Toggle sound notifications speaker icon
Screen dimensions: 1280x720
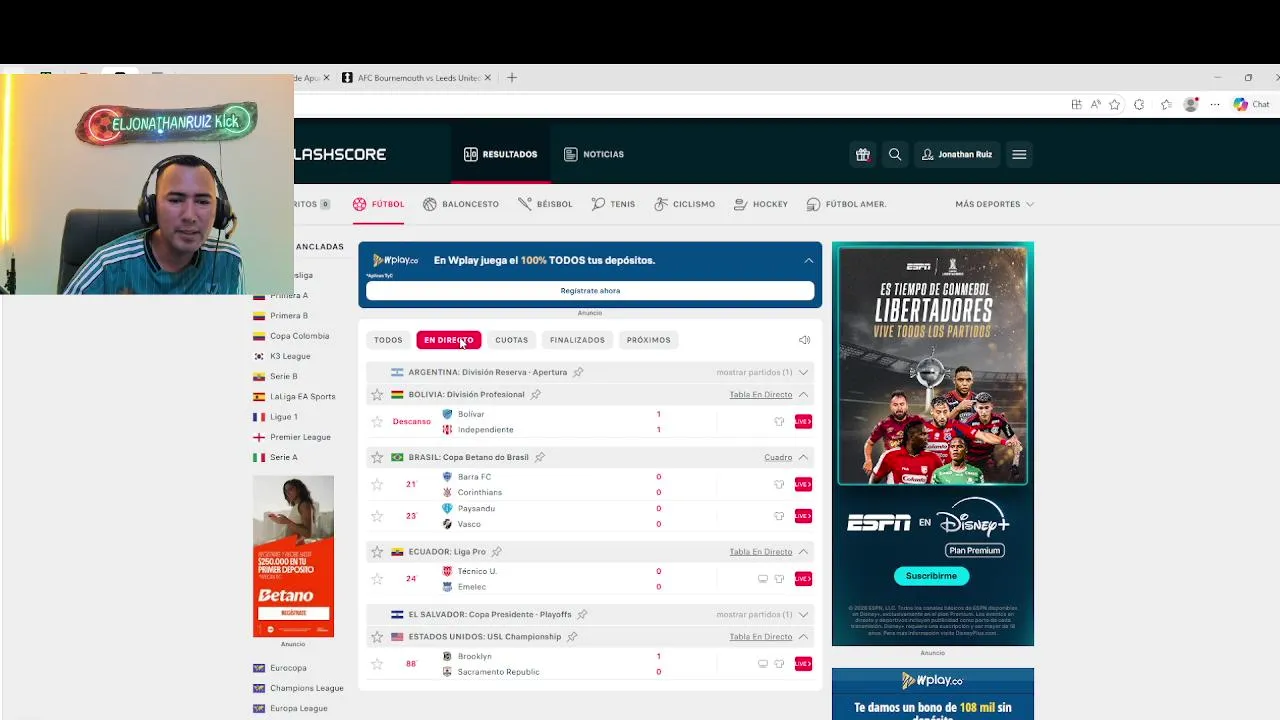click(x=804, y=340)
